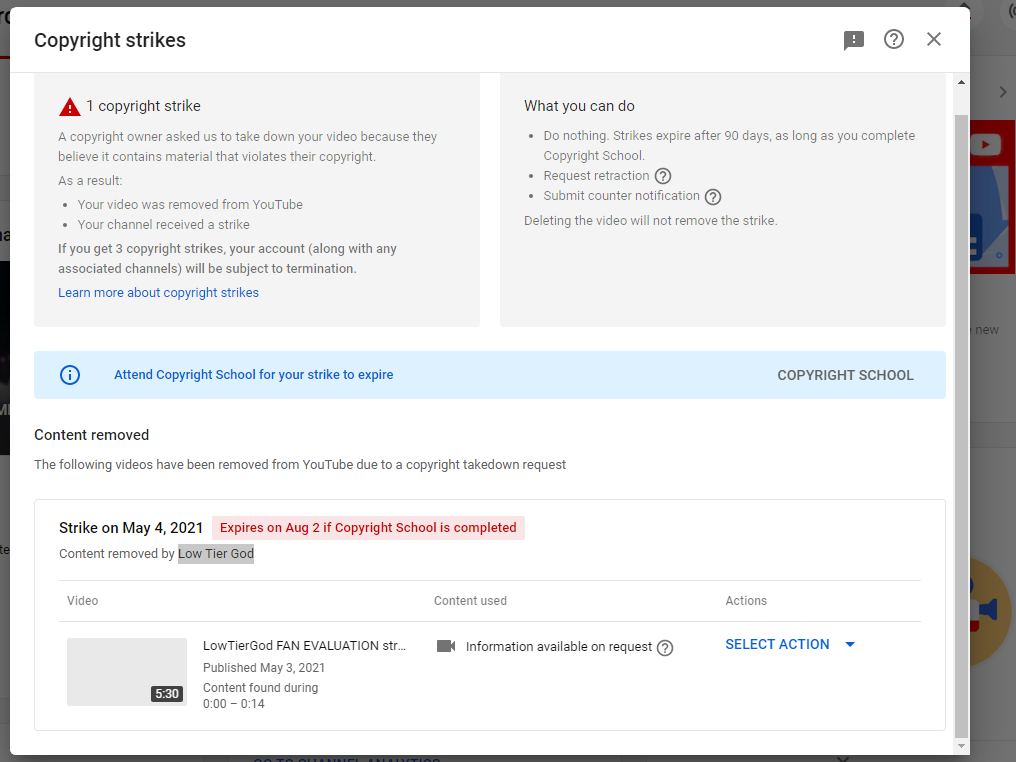This screenshot has width=1016, height=762.
Task: Click Attend Copyright School for your strike link
Action: point(253,375)
